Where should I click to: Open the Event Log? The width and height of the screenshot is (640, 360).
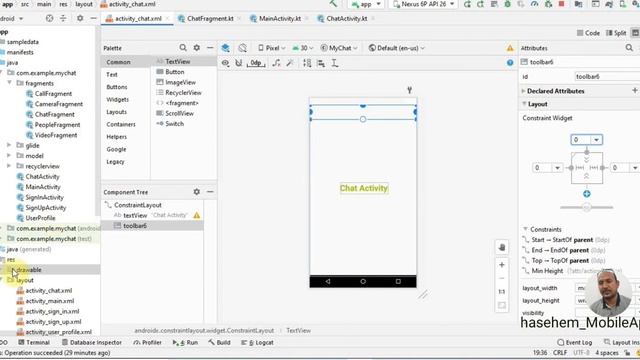pos(574,342)
